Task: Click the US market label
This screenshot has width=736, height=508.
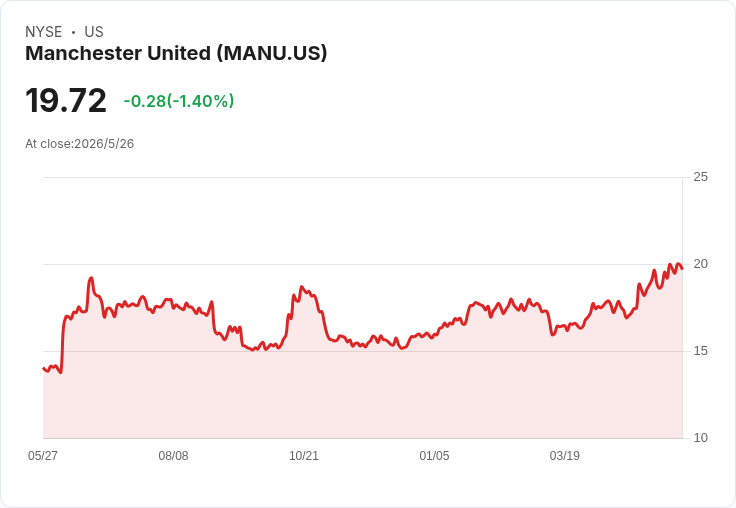Action: 94,32
